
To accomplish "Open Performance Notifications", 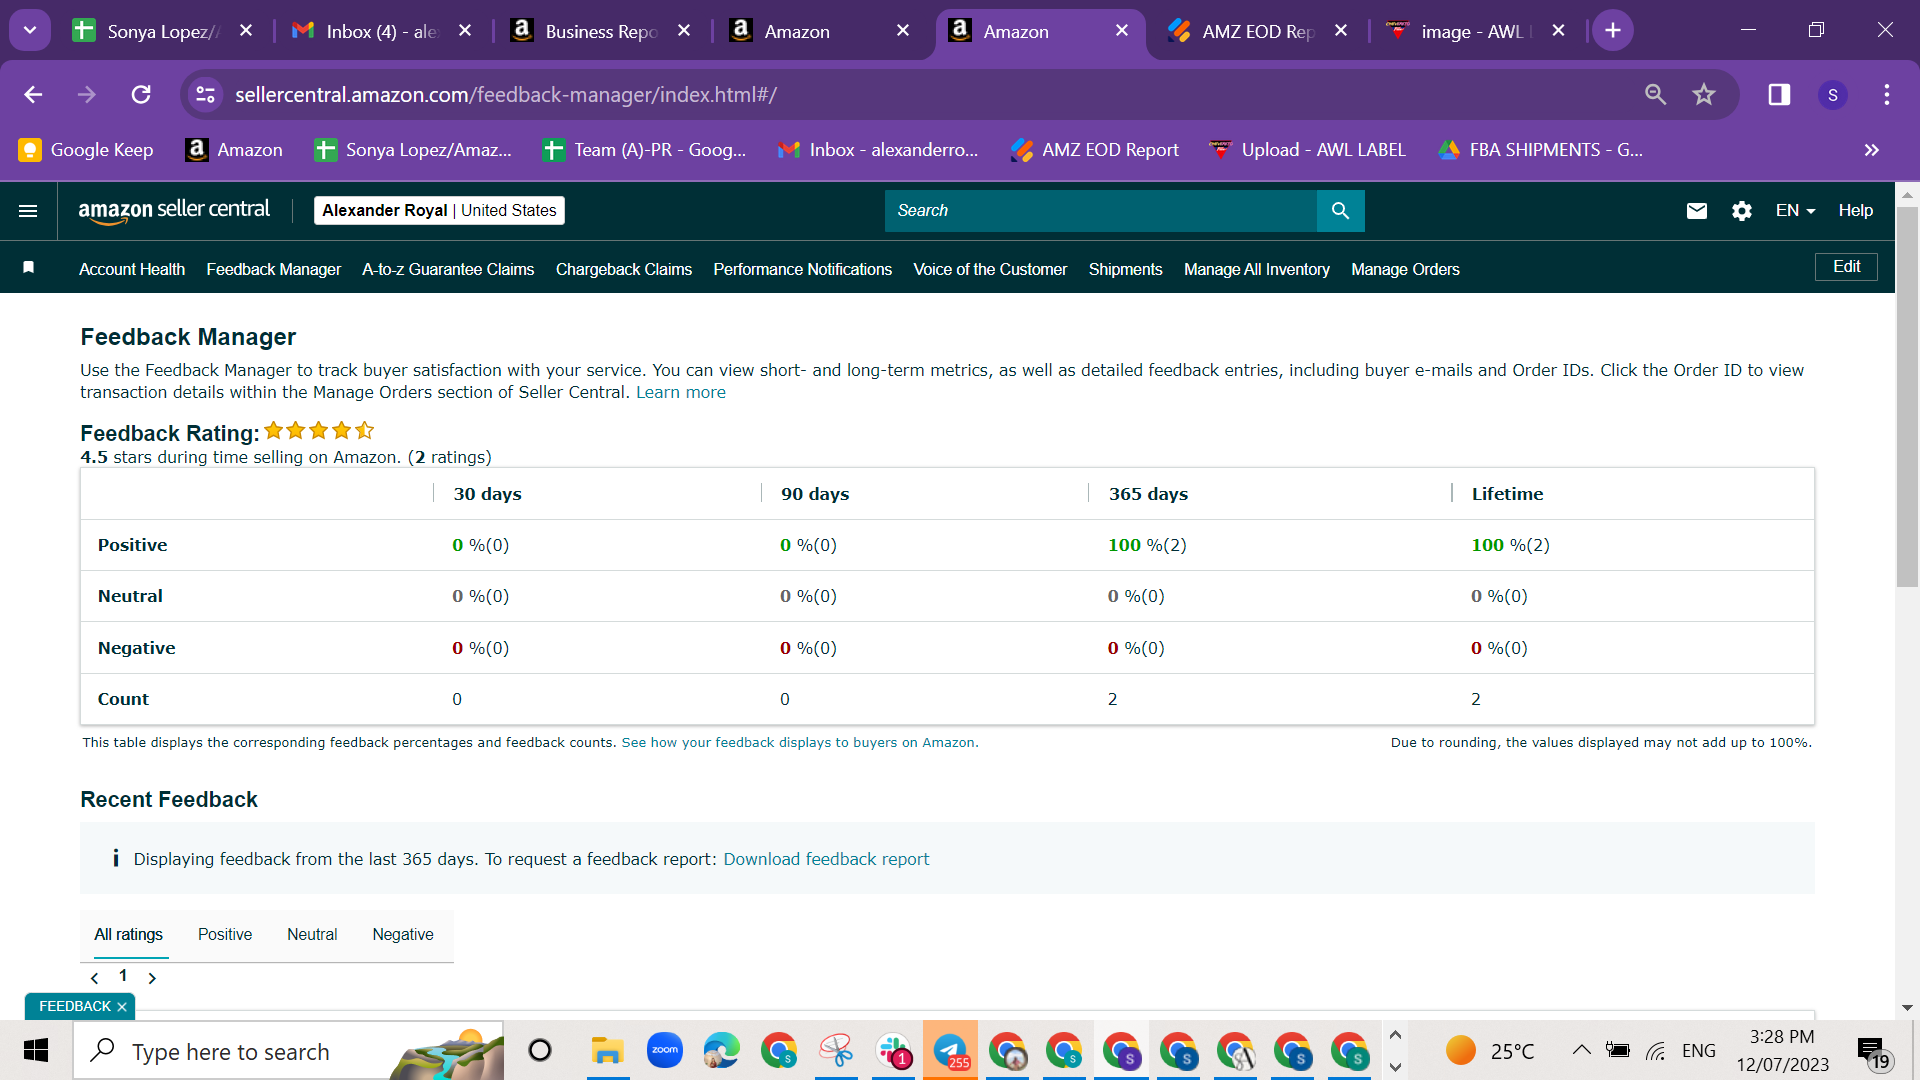I will (x=802, y=270).
